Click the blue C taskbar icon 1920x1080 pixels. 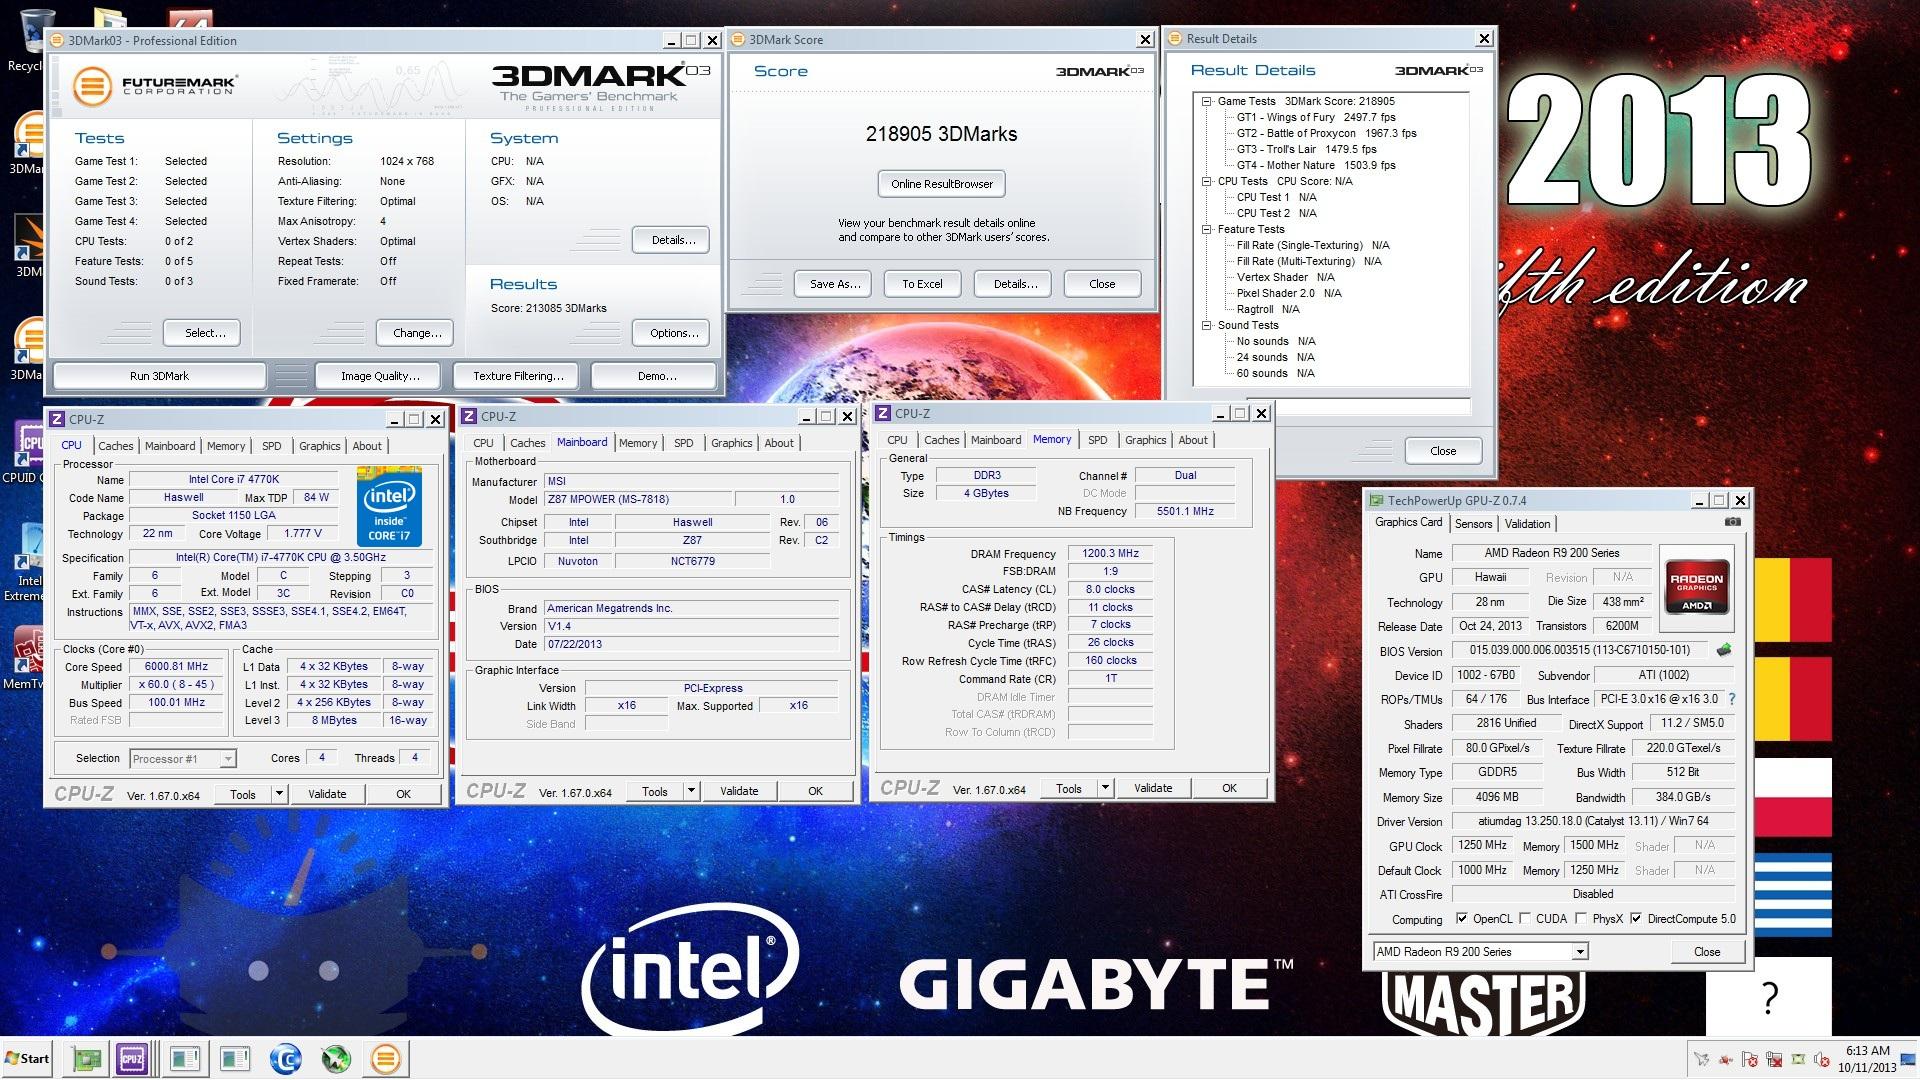click(286, 1058)
